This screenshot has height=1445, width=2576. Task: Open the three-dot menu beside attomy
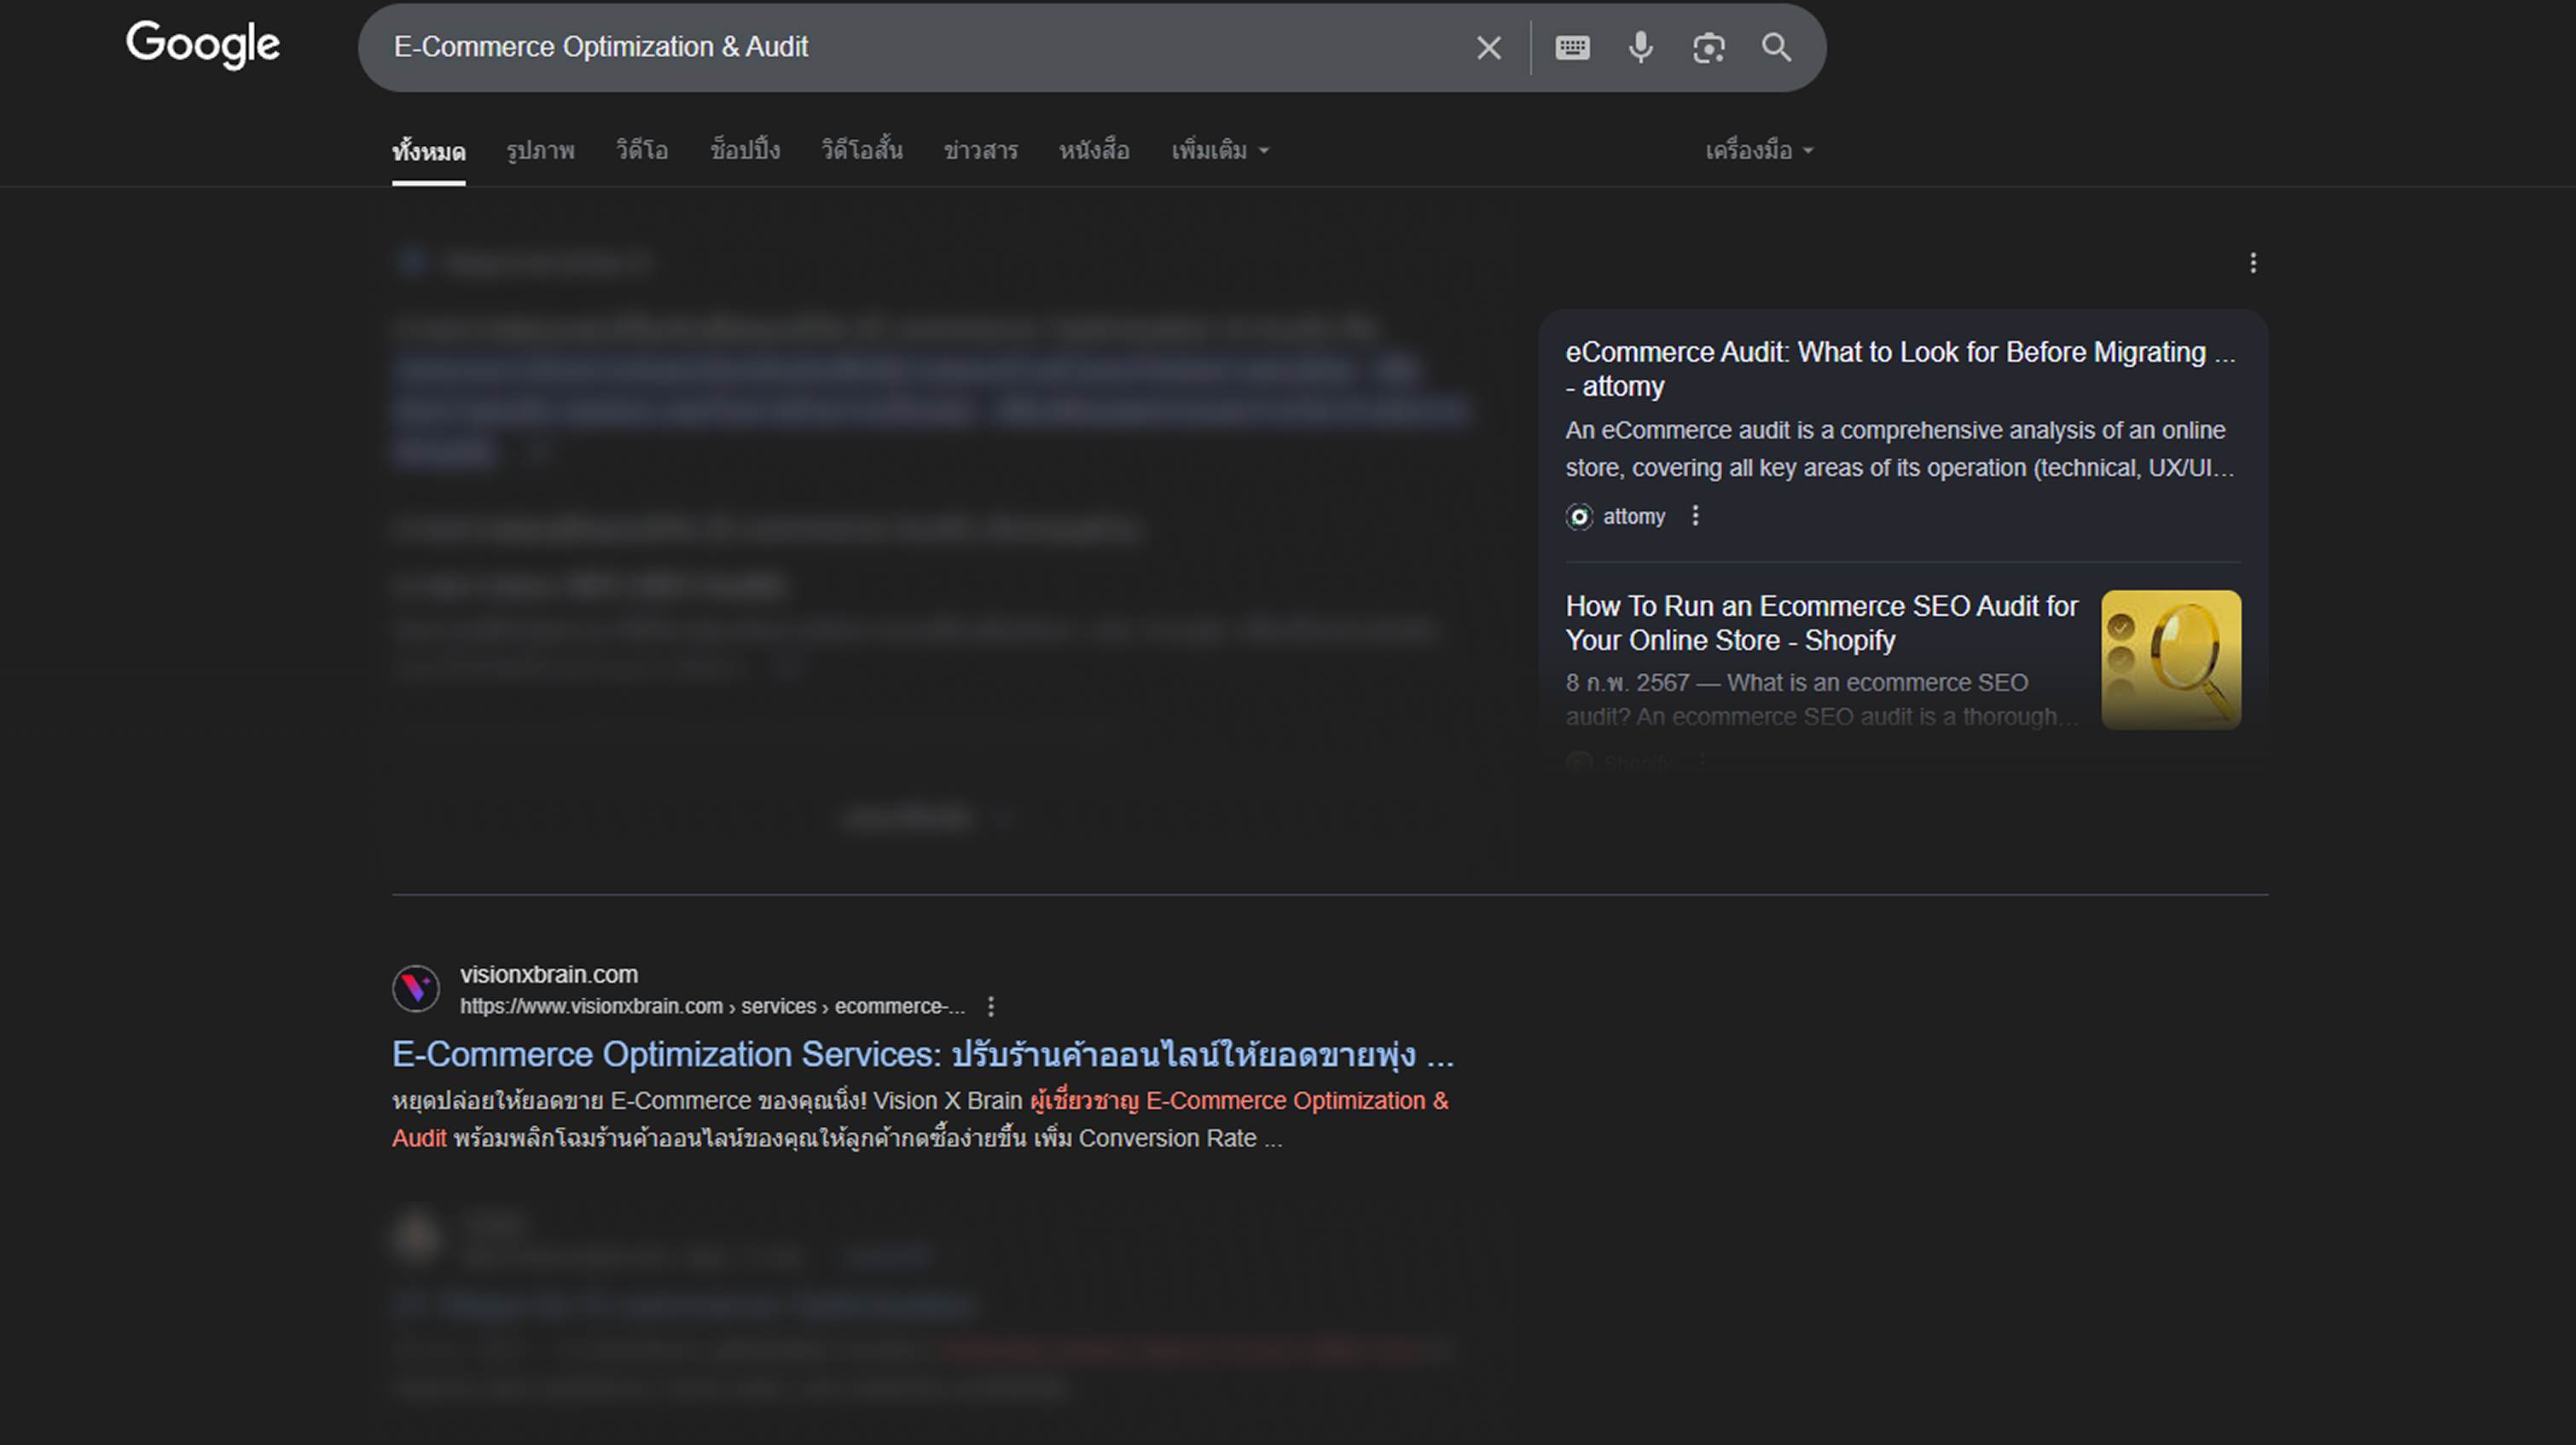[x=1695, y=516]
